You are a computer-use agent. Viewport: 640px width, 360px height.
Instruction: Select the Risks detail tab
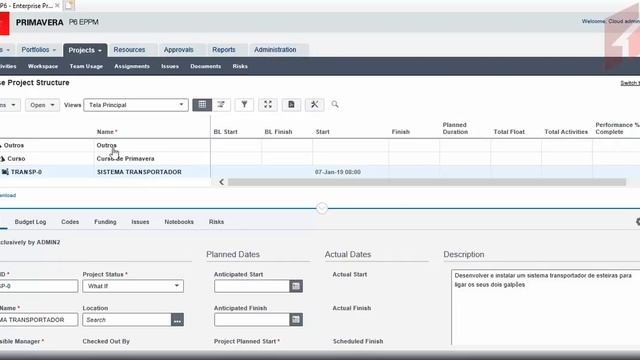click(216, 222)
